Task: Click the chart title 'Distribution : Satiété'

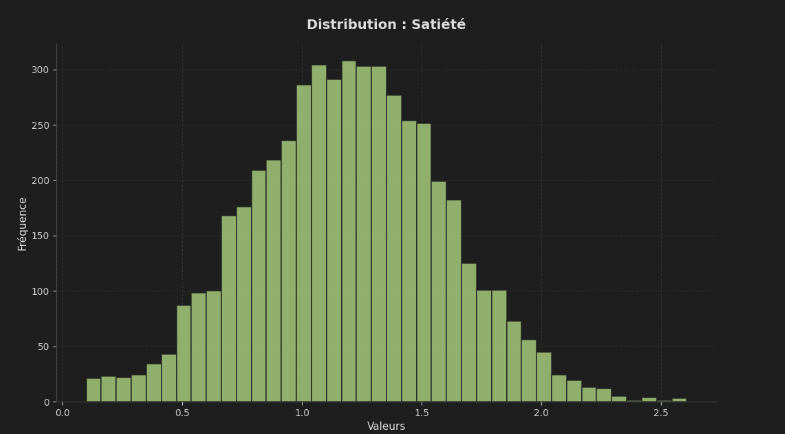Action: [x=386, y=25]
